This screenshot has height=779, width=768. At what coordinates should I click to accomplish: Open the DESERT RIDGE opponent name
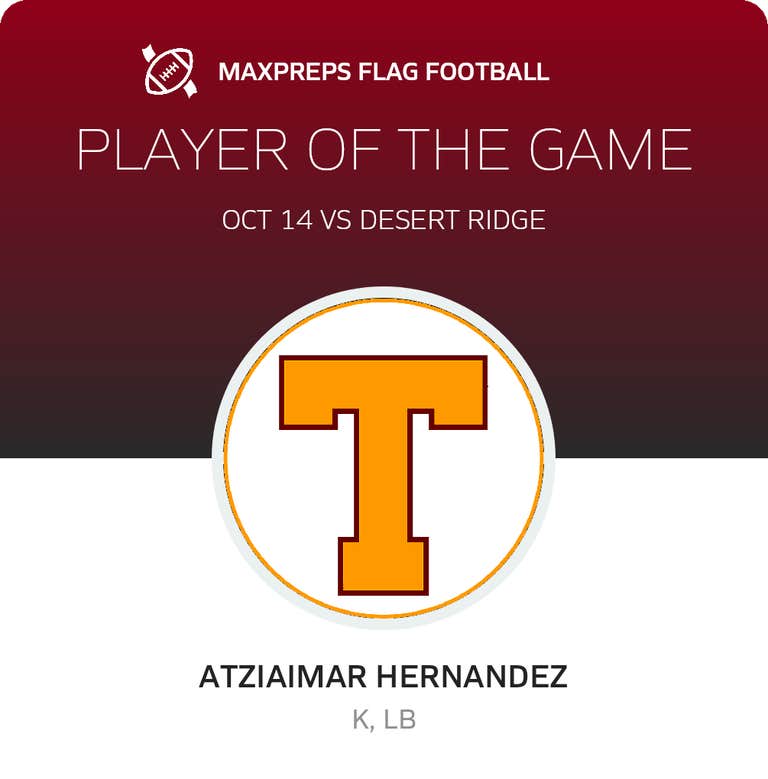coord(452,219)
